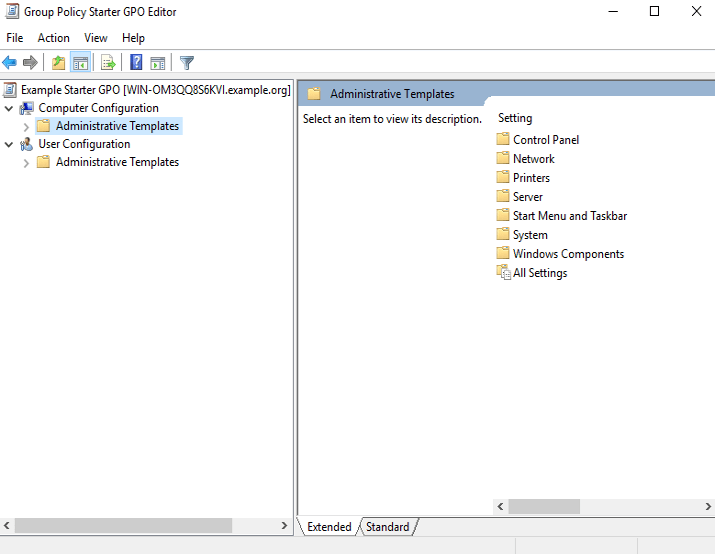Select Administrative Templates under User Configuration
The height and width of the screenshot is (554, 715).
117,162
